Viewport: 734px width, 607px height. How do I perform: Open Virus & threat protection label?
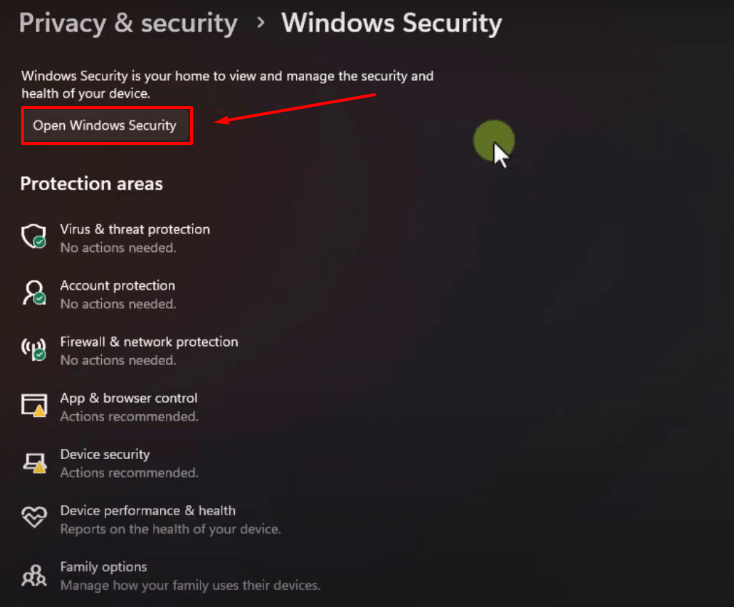click(135, 229)
